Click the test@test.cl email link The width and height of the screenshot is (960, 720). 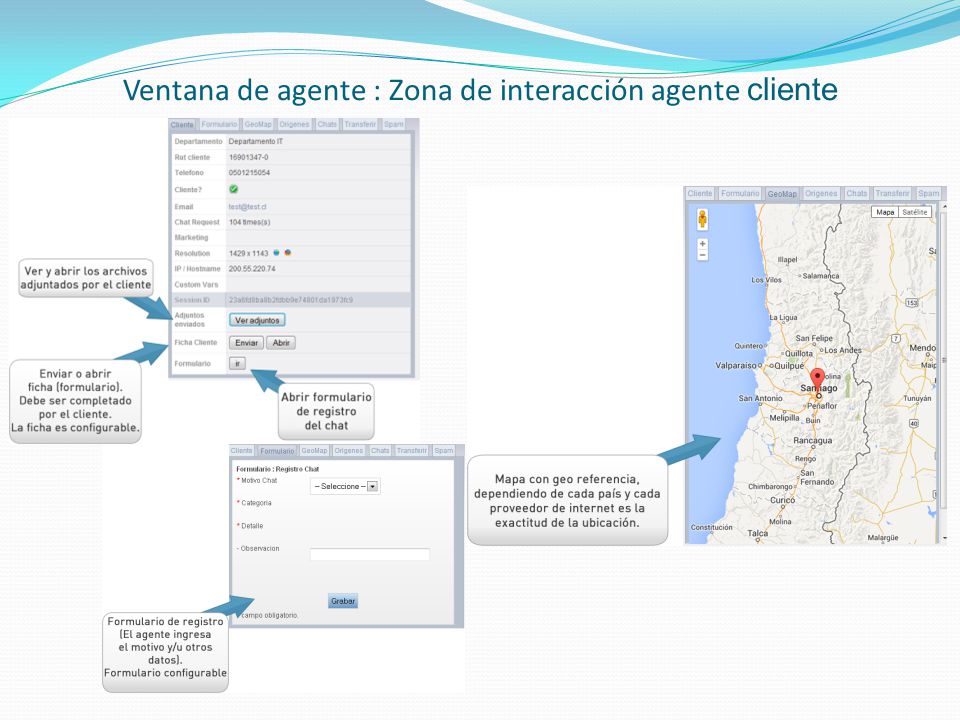click(247, 207)
